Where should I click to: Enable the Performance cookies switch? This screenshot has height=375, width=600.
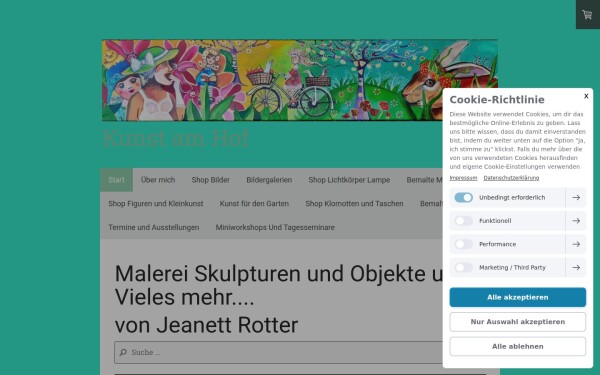coord(463,244)
